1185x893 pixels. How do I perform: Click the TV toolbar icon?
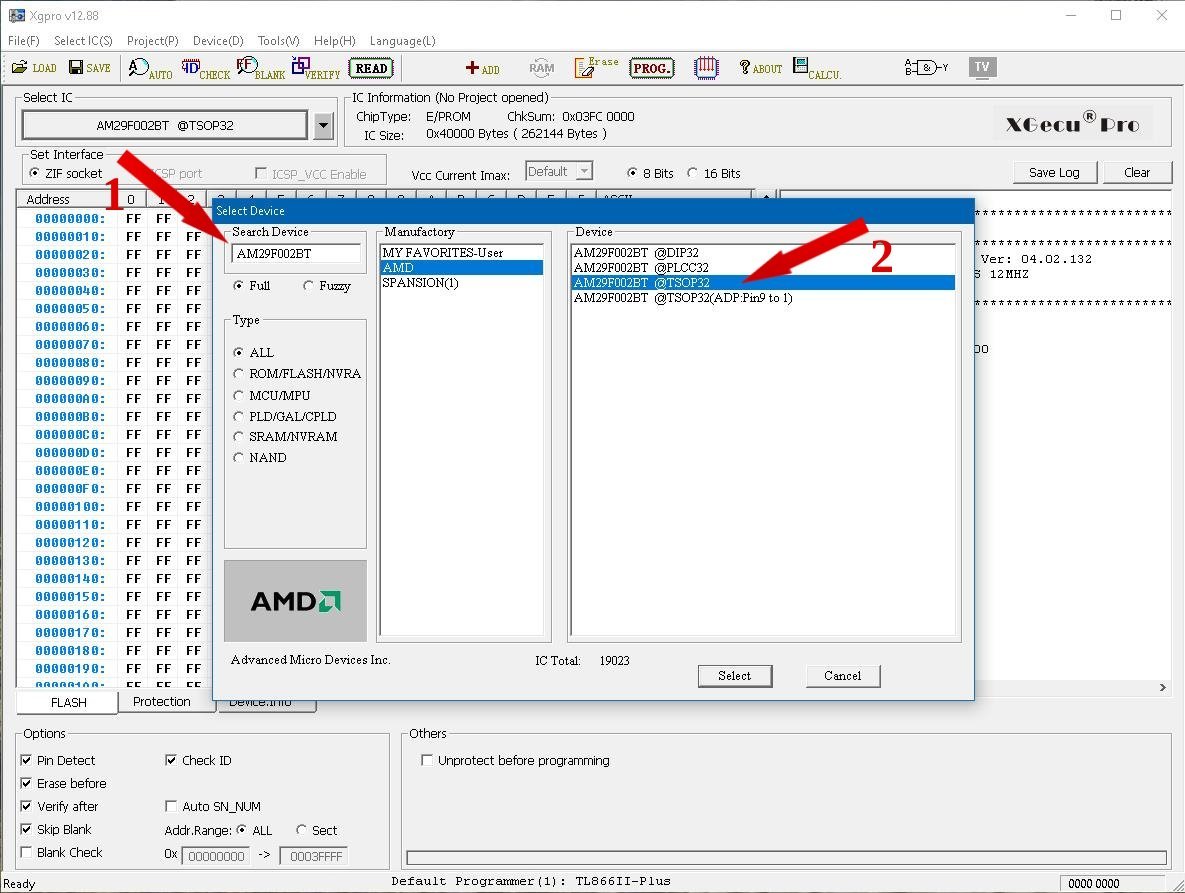pos(982,67)
